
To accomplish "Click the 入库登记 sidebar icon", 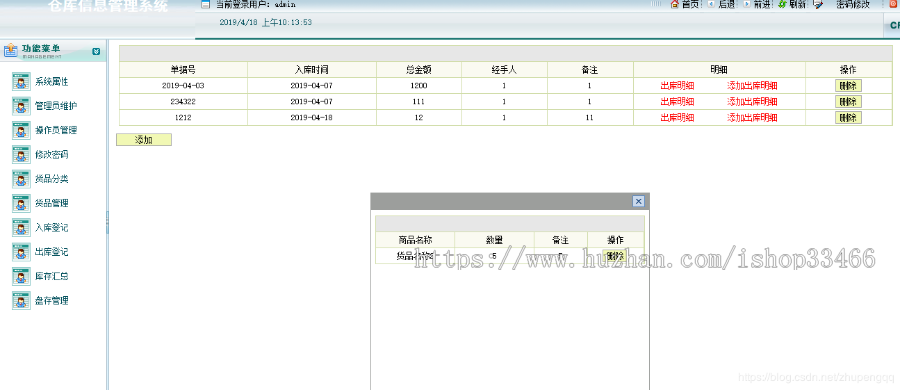I will (x=21, y=227).
